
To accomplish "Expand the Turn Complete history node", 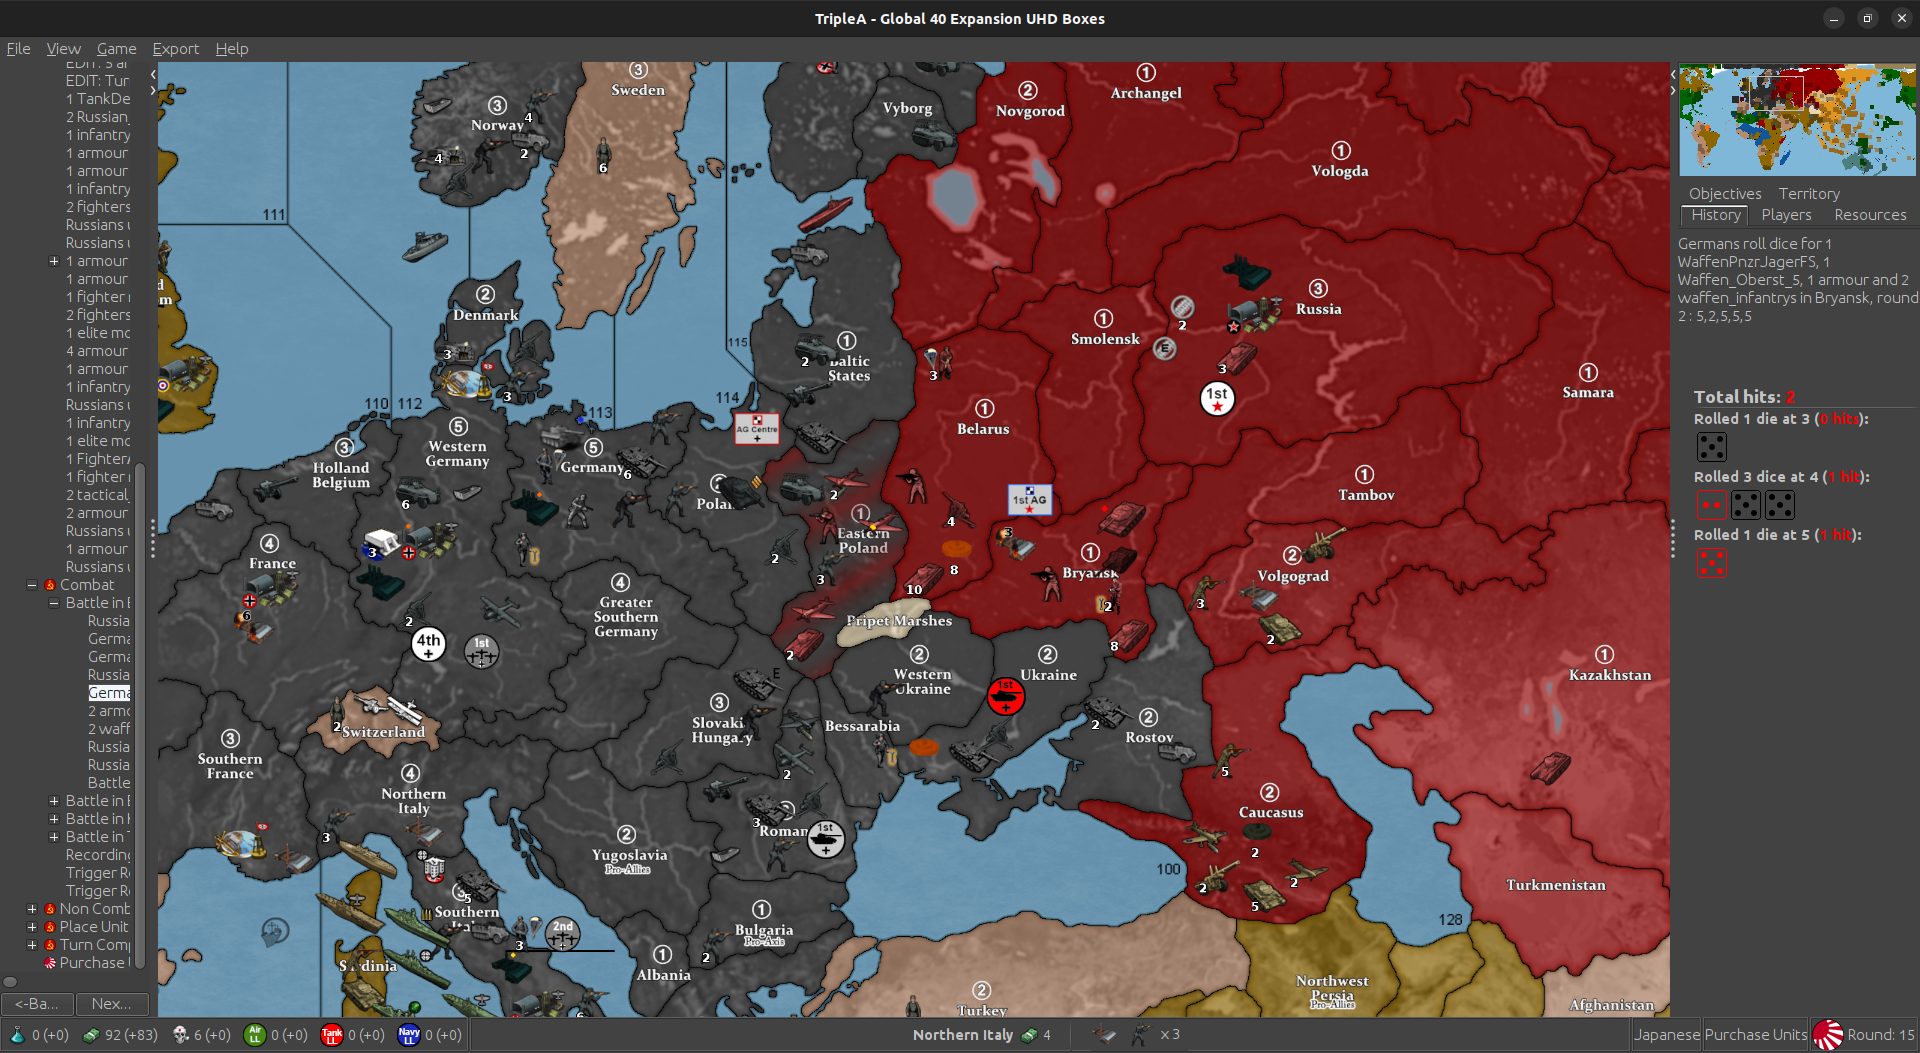I will coord(32,945).
